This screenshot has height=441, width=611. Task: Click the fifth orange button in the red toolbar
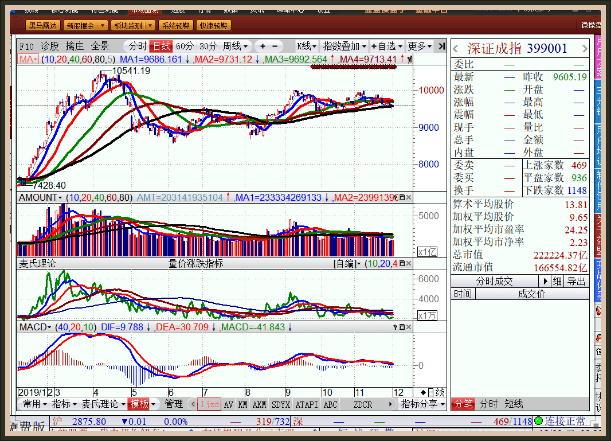coord(214,25)
